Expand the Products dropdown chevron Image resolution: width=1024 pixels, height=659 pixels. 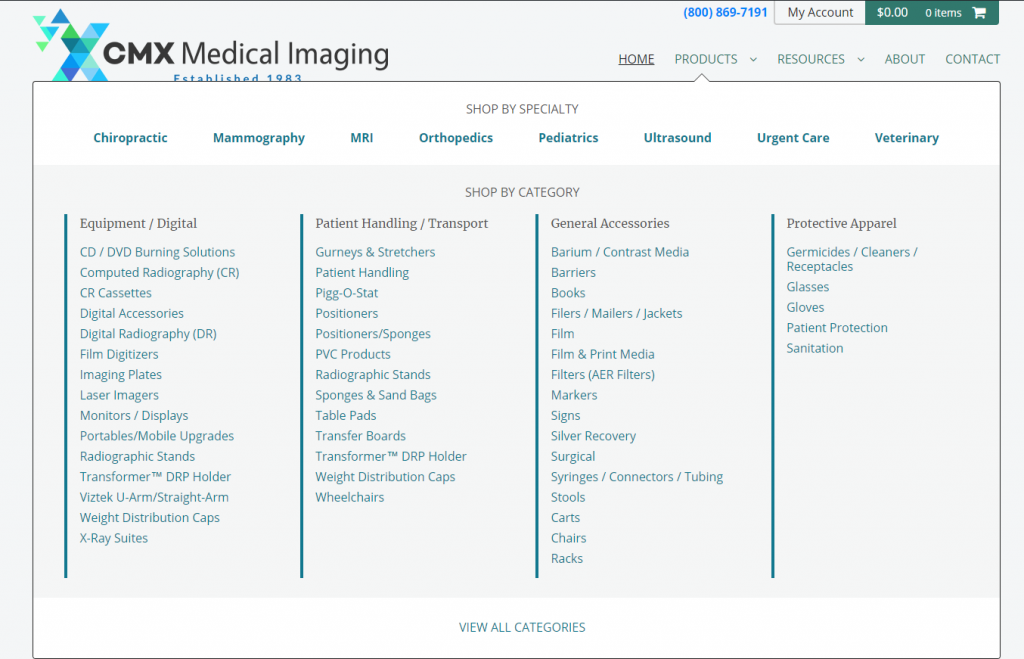pyautogui.click(x=753, y=59)
